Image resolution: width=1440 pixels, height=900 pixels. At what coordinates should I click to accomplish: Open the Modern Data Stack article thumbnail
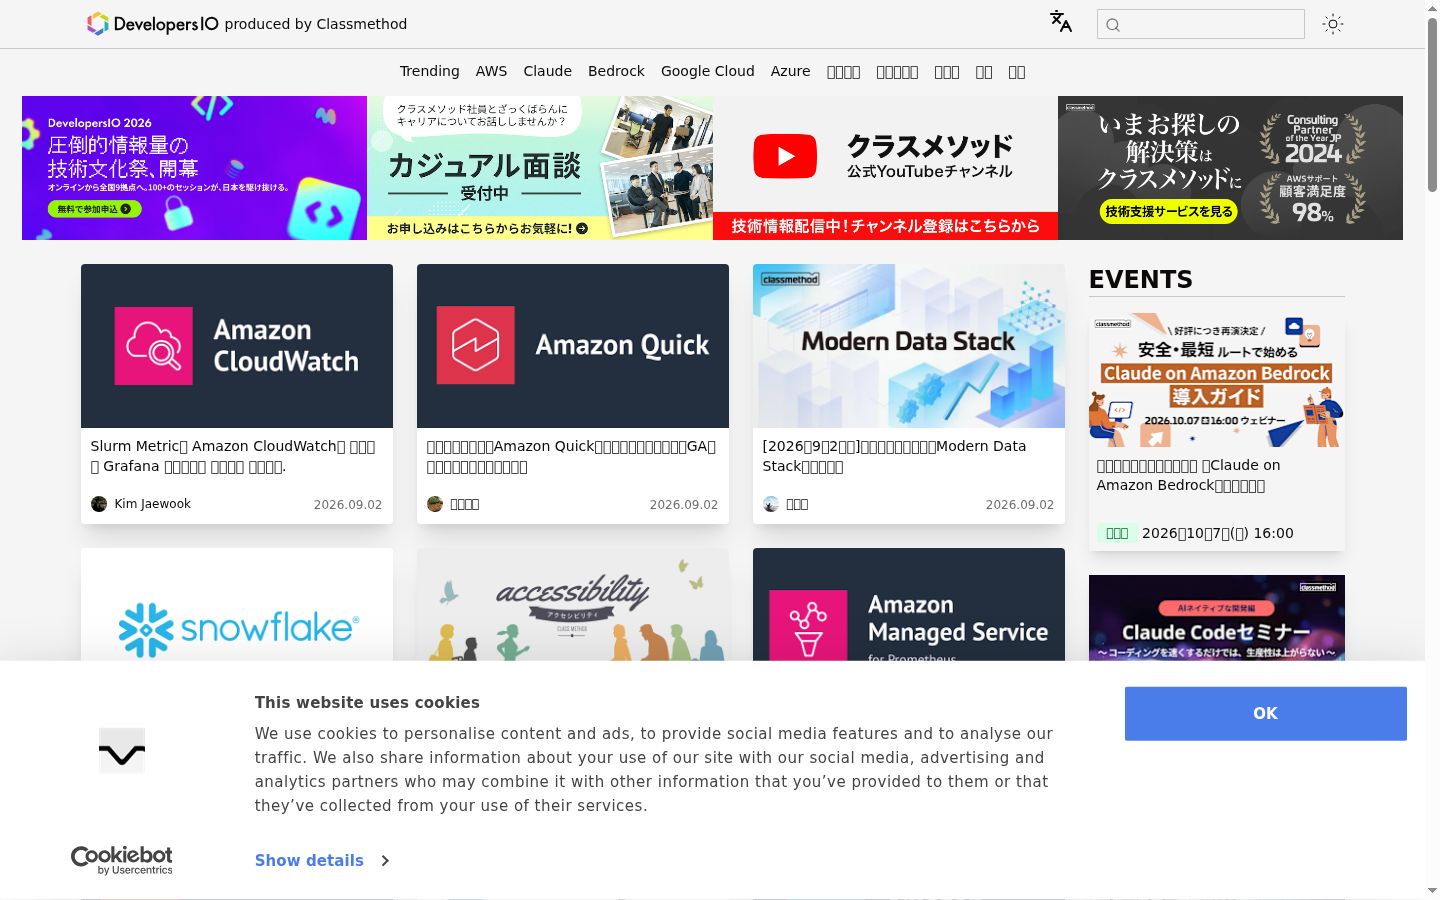909,346
